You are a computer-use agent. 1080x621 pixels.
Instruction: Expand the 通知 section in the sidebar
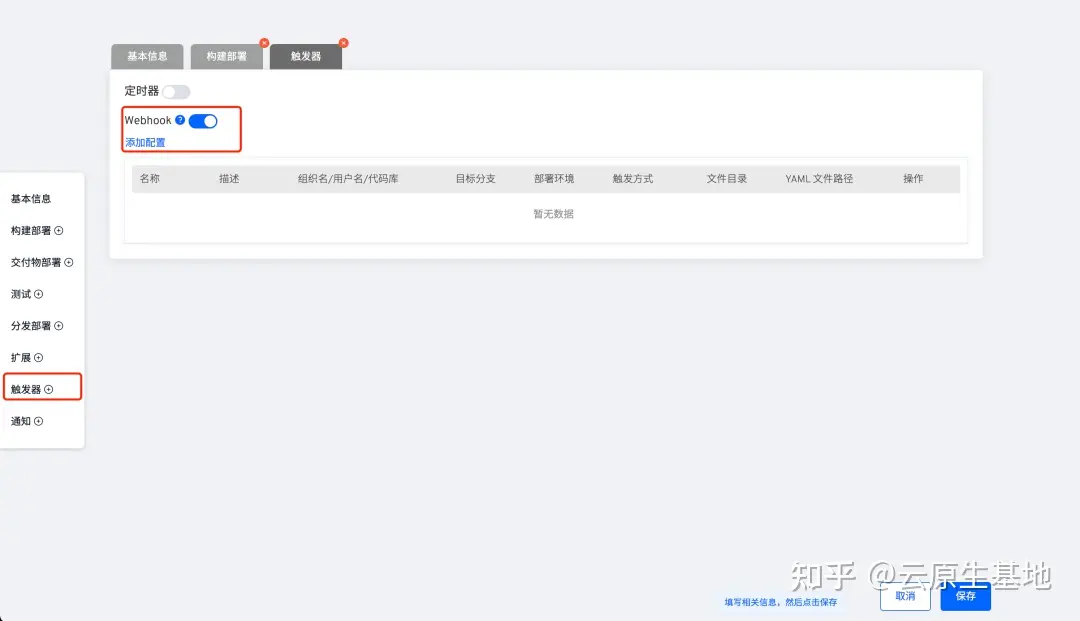37,421
